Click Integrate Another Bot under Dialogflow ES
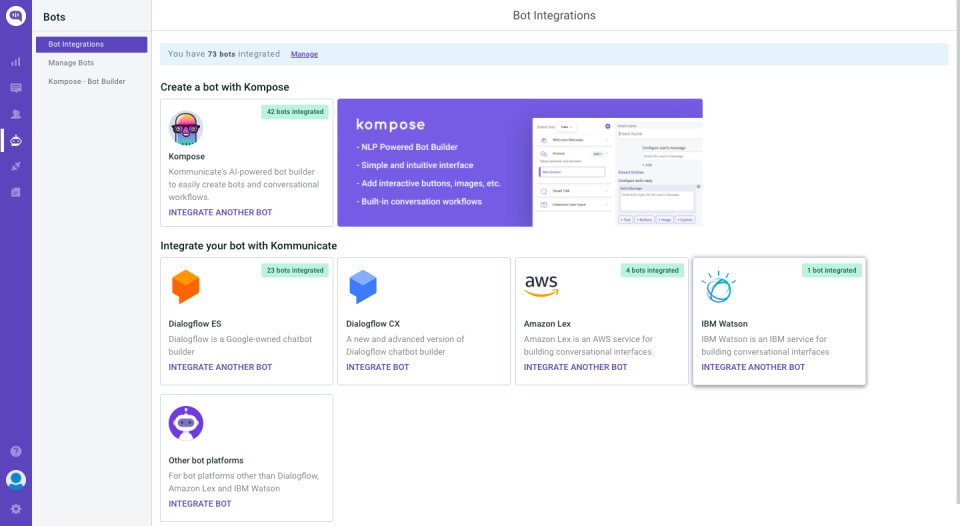 tap(220, 367)
